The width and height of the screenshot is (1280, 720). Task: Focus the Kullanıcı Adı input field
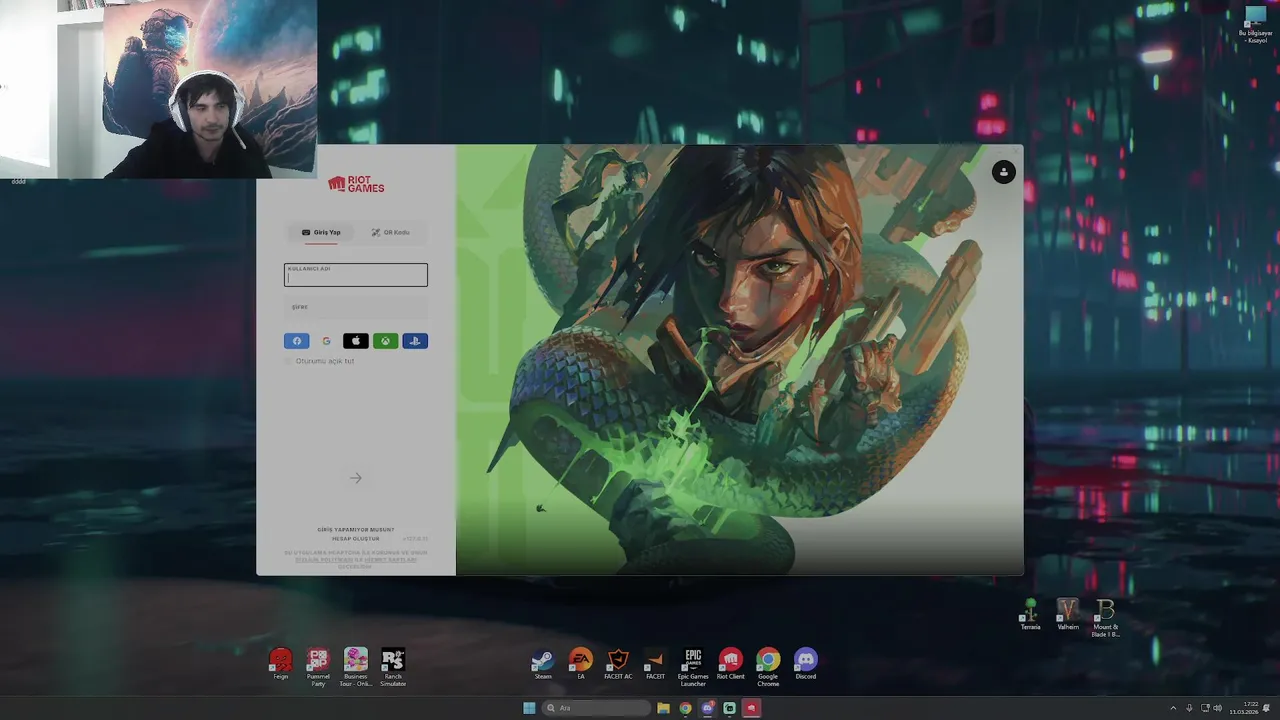click(x=356, y=275)
